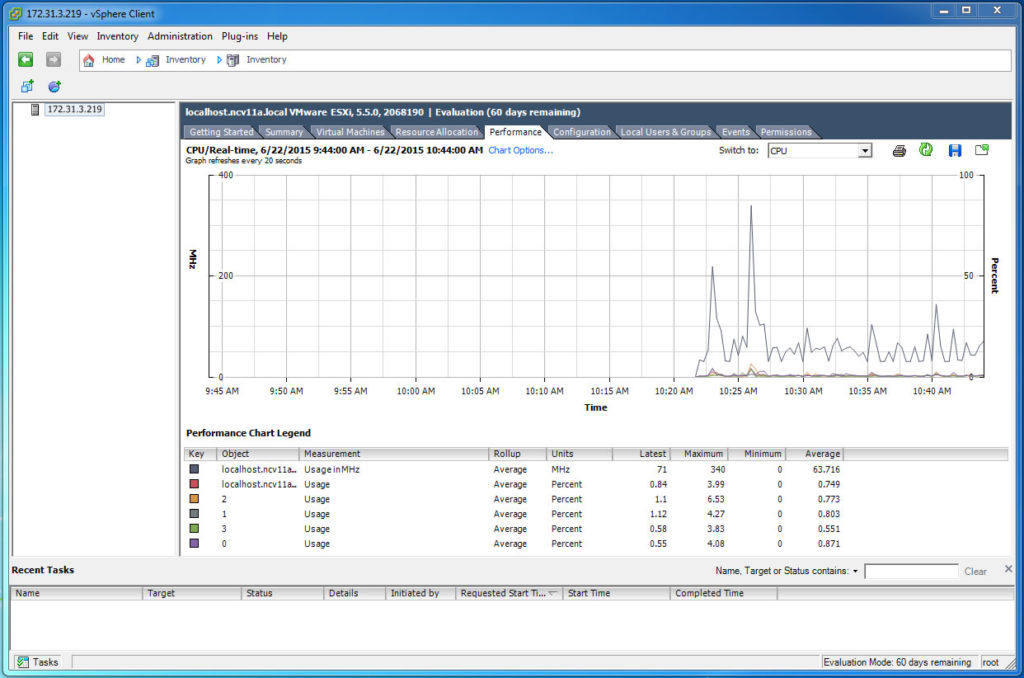Open the Inventory menu
The height and width of the screenshot is (678, 1024).
click(x=118, y=37)
